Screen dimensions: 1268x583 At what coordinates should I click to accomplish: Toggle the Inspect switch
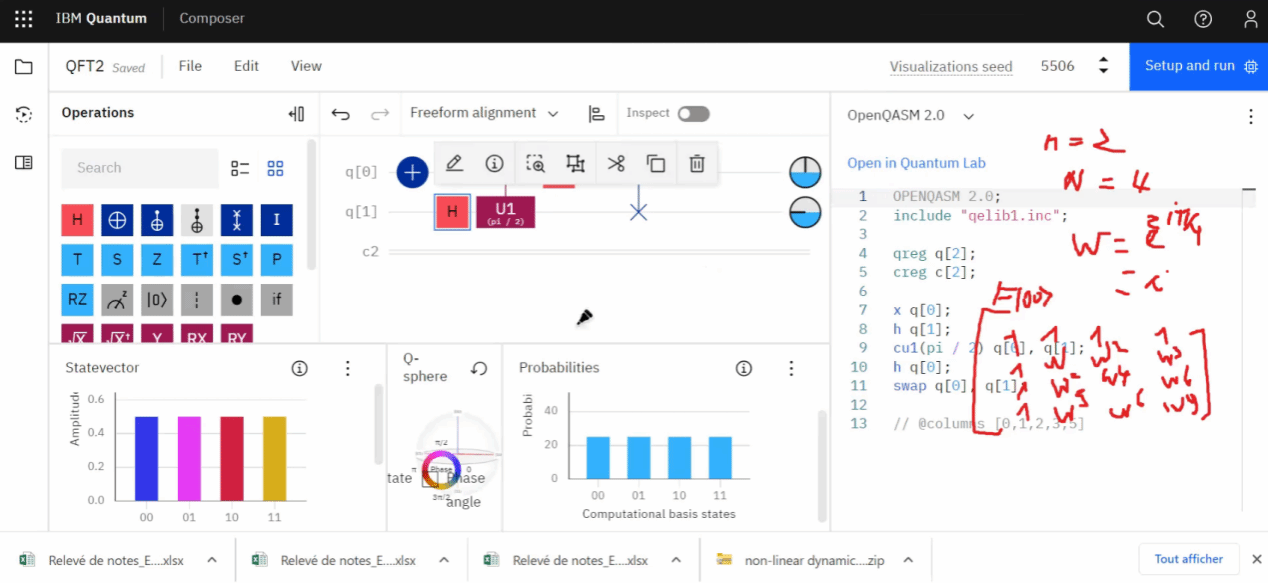click(x=693, y=114)
